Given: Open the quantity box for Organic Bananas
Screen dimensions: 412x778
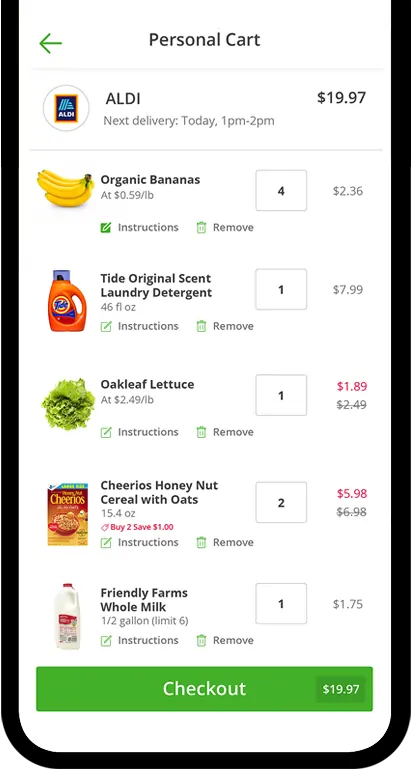Looking at the screenshot, I should pos(281,191).
